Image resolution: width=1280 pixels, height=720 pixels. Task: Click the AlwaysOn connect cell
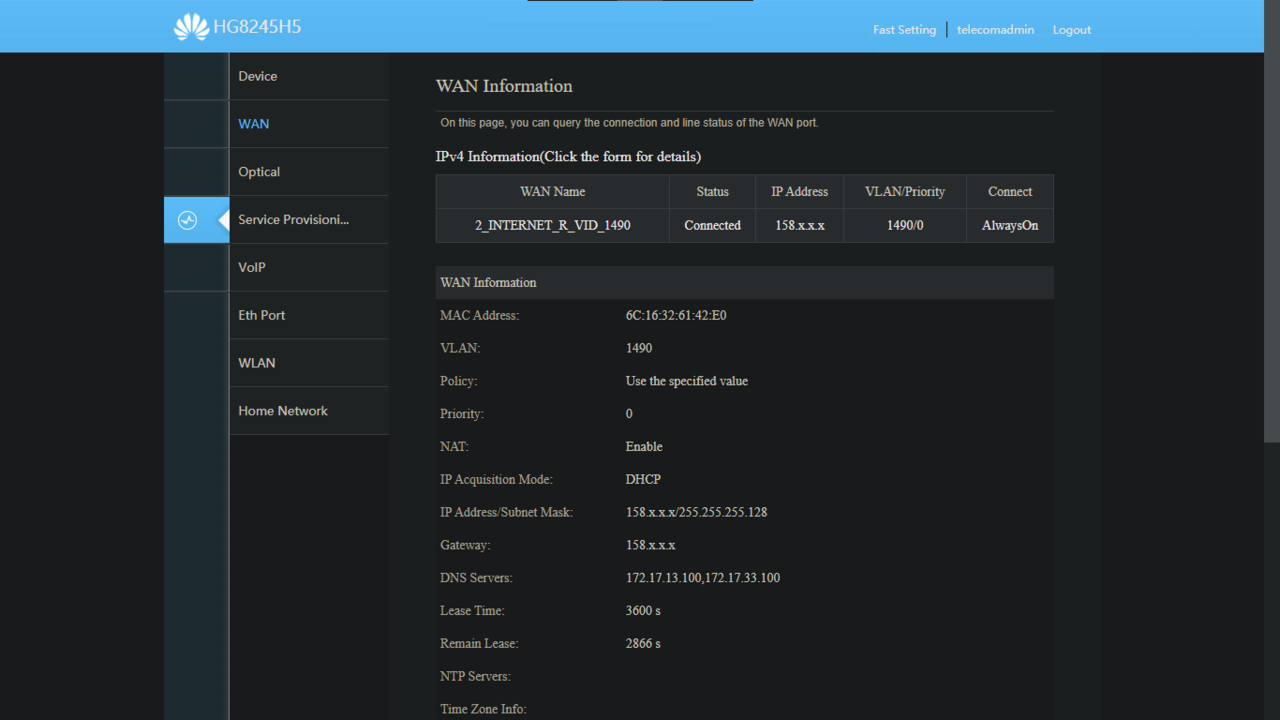coord(1010,226)
